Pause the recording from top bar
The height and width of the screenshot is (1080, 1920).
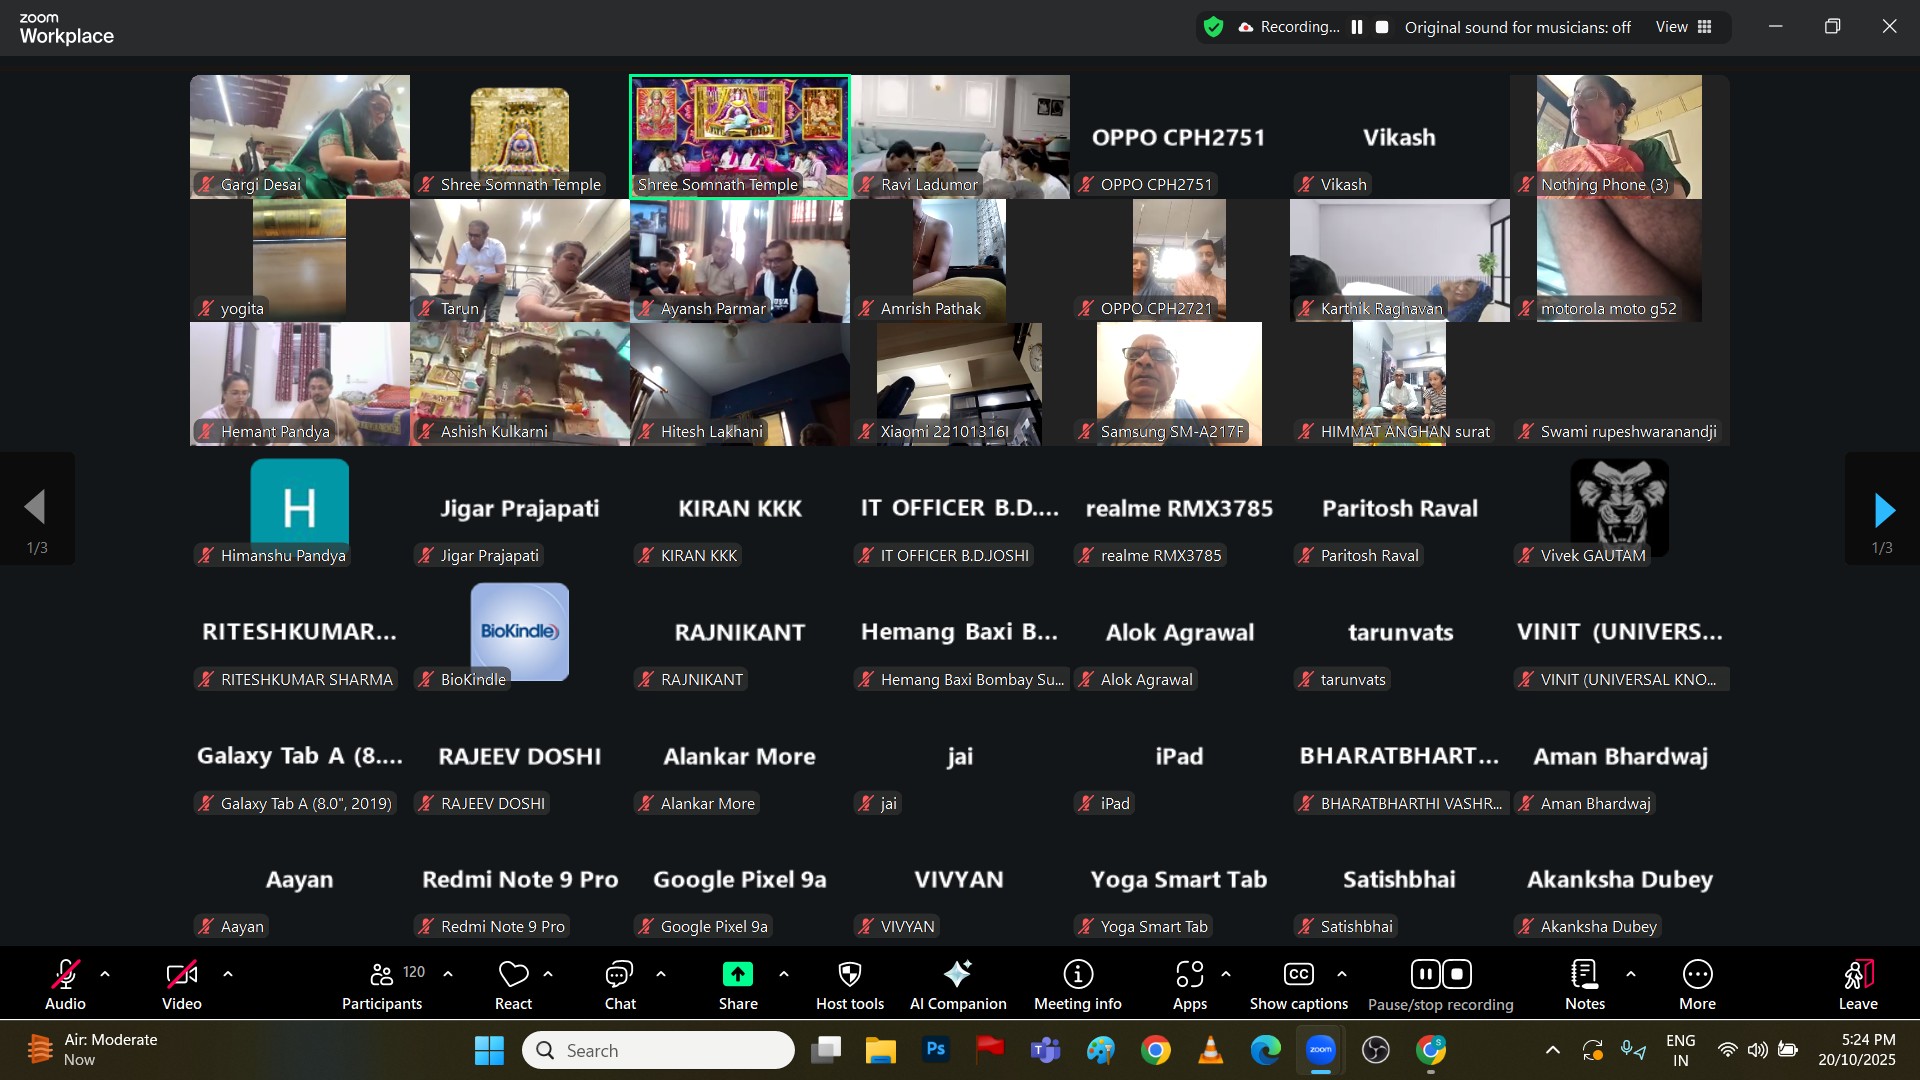coord(1357,27)
